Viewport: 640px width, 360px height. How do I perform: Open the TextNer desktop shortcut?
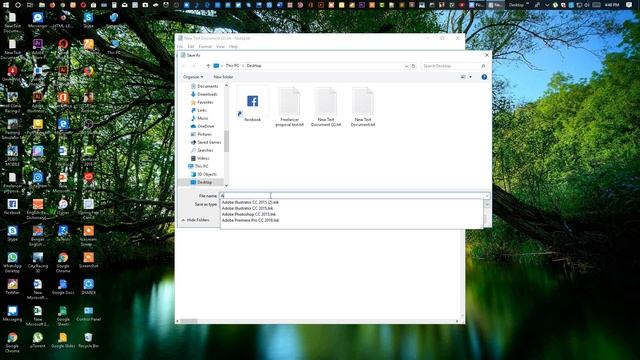[12, 287]
